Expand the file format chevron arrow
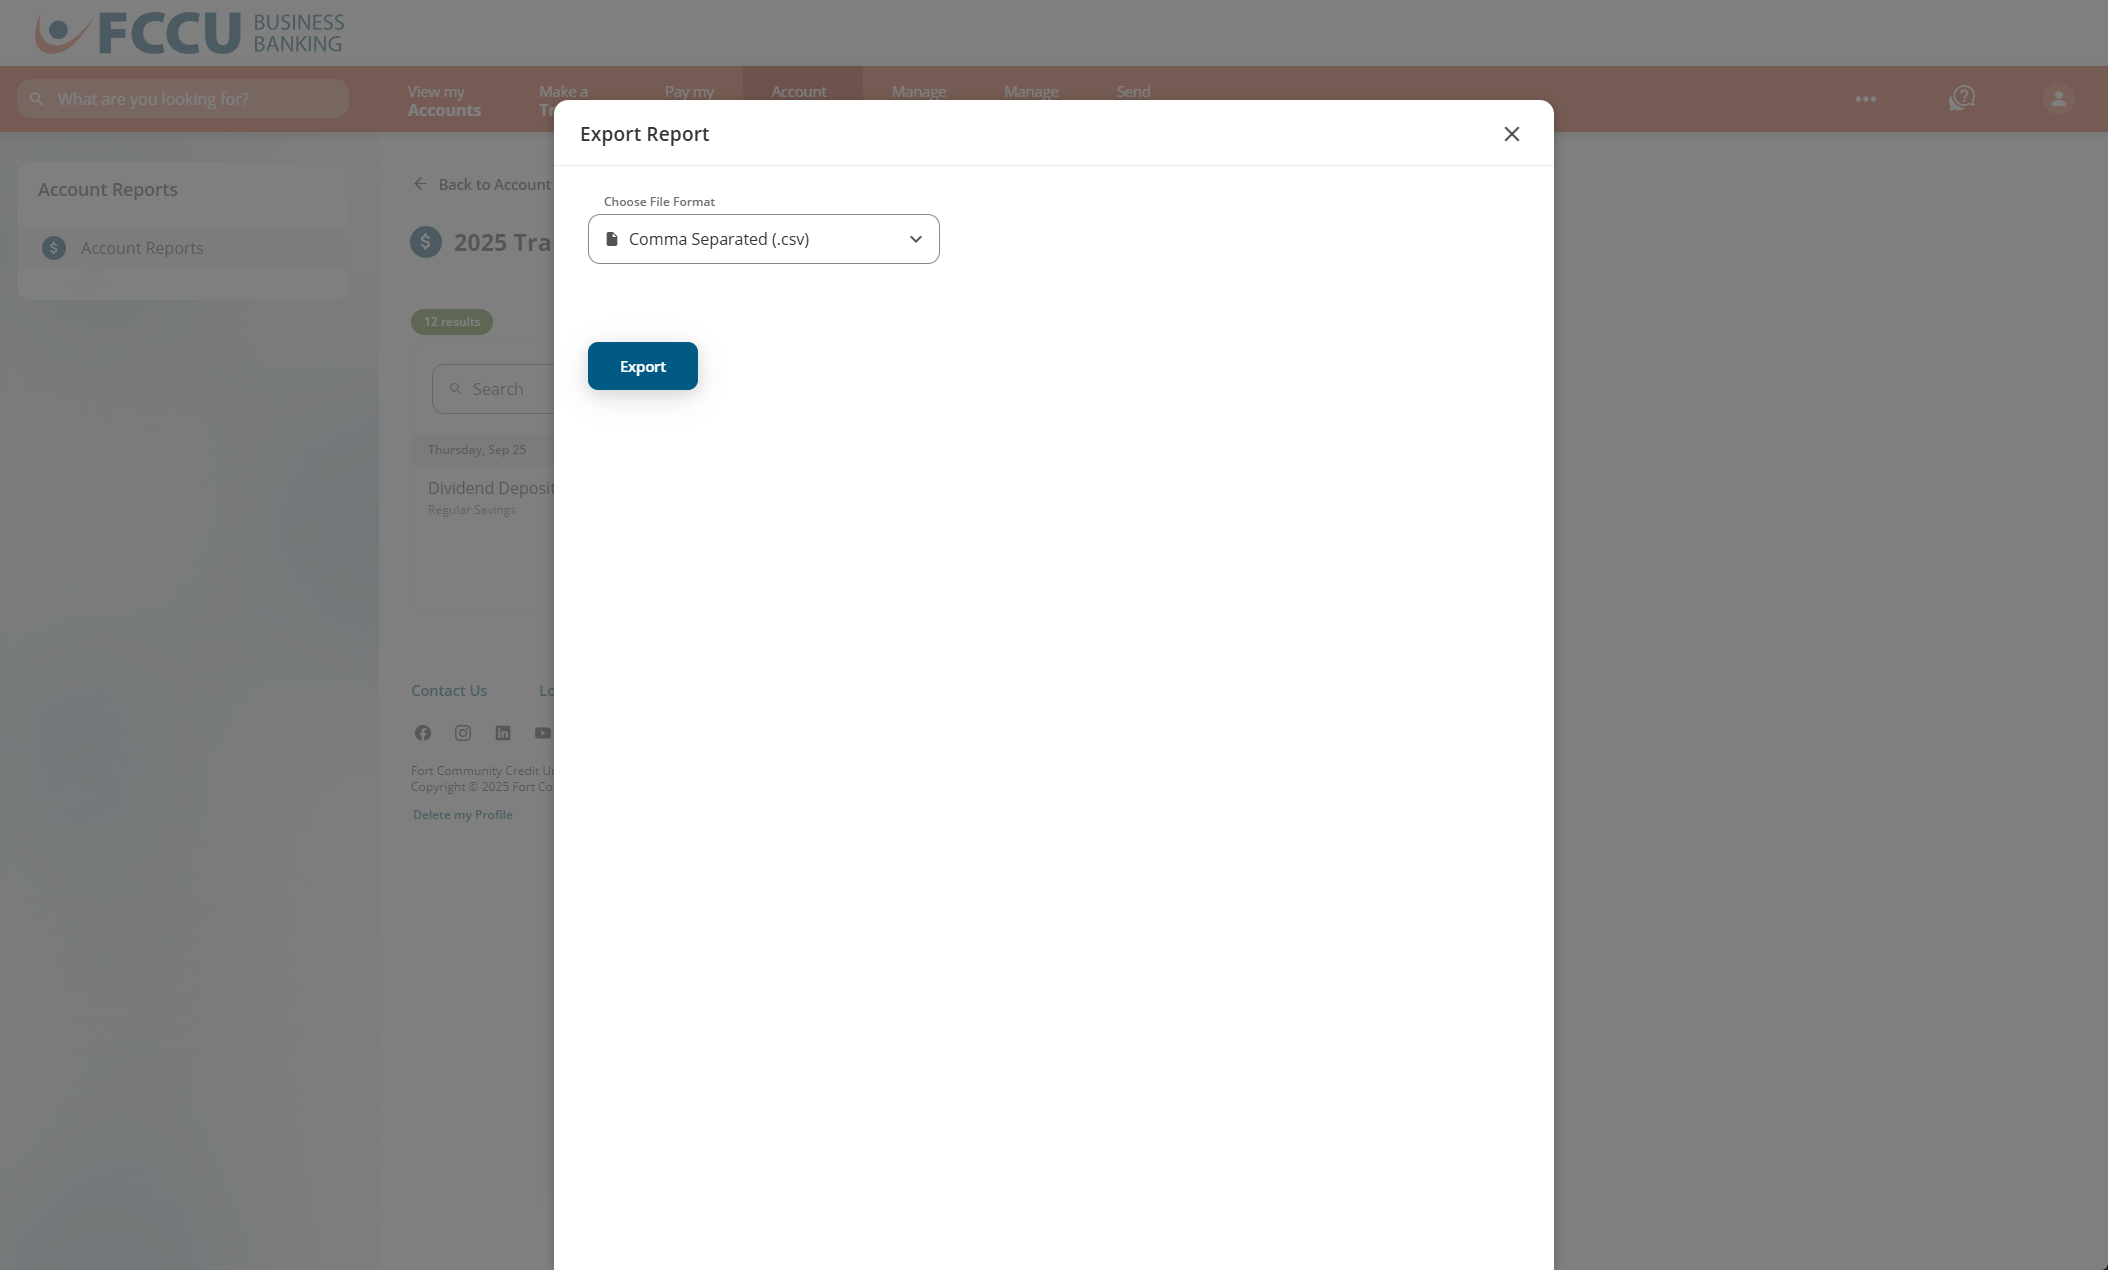This screenshot has height=1270, width=2108. [x=914, y=239]
